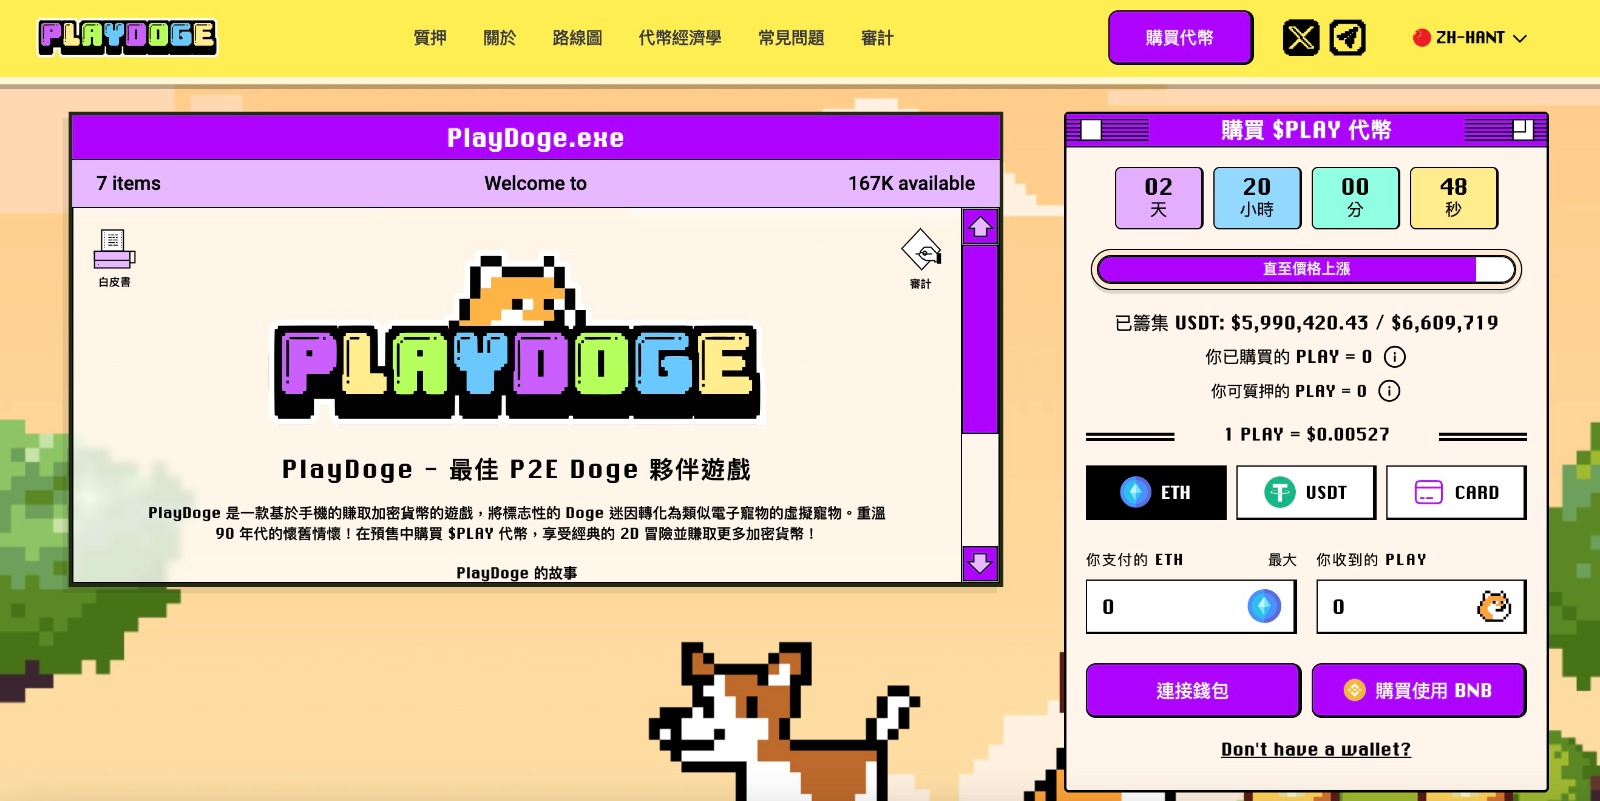Click the 連接錢包 connect wallet button
The image size is (1600, 801).
click(x=1193, y=690)
